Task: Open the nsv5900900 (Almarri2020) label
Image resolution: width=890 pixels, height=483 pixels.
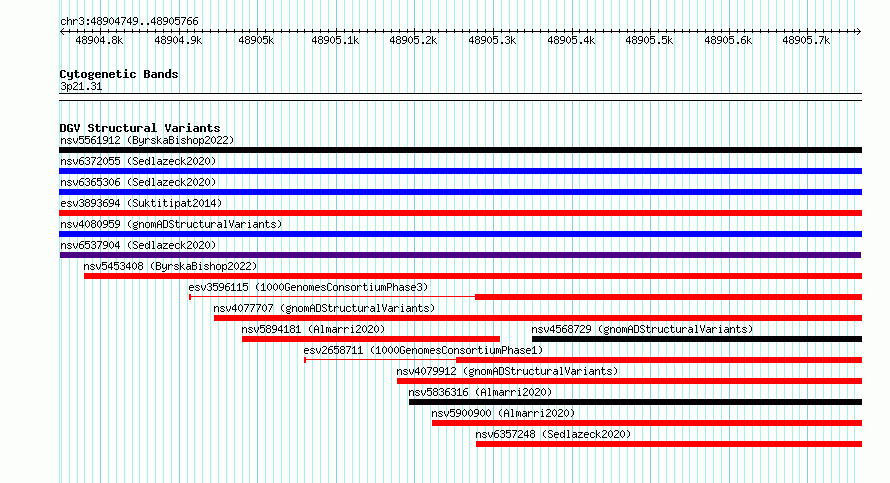Action: 503,413
